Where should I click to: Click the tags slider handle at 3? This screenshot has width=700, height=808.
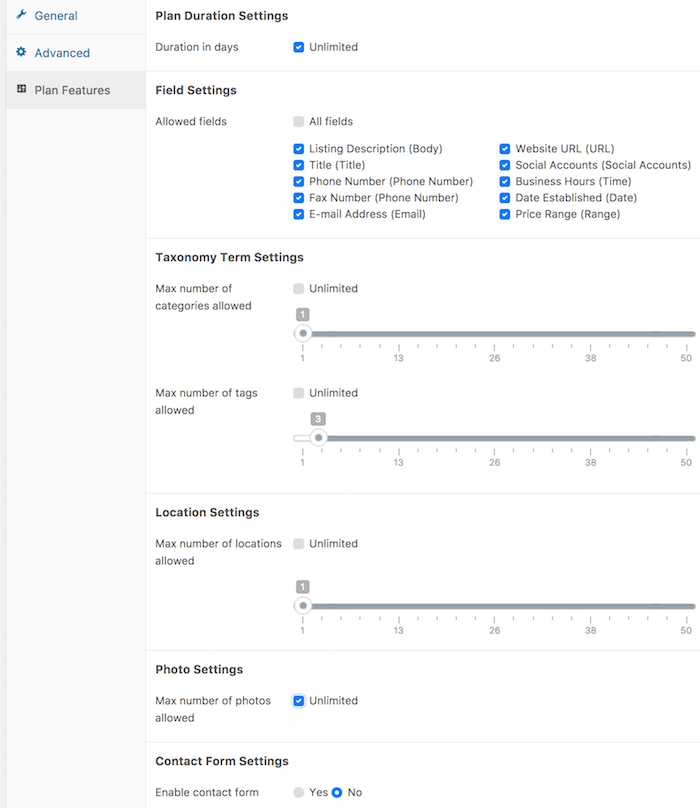click(319, 438)
